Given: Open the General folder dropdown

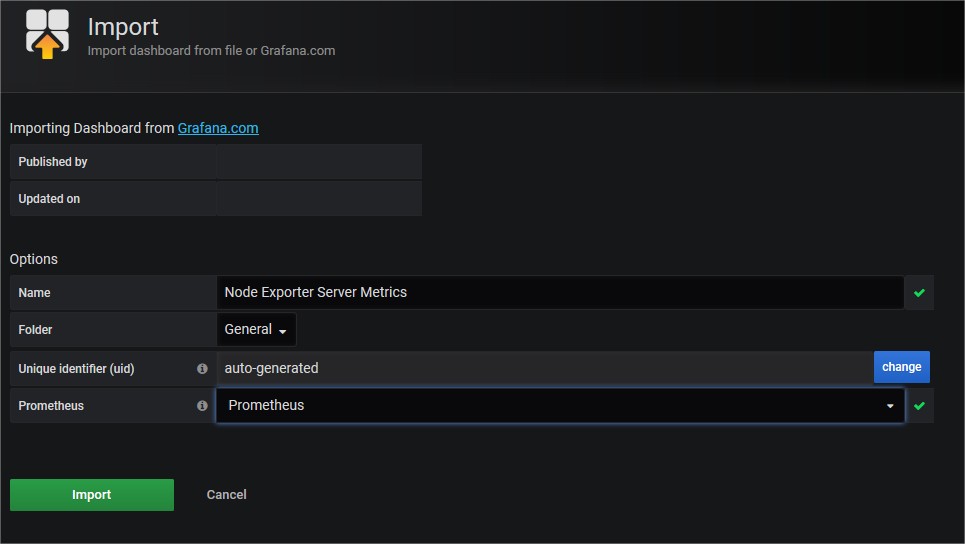Looking at the screenshot, I should click(256, 329).
